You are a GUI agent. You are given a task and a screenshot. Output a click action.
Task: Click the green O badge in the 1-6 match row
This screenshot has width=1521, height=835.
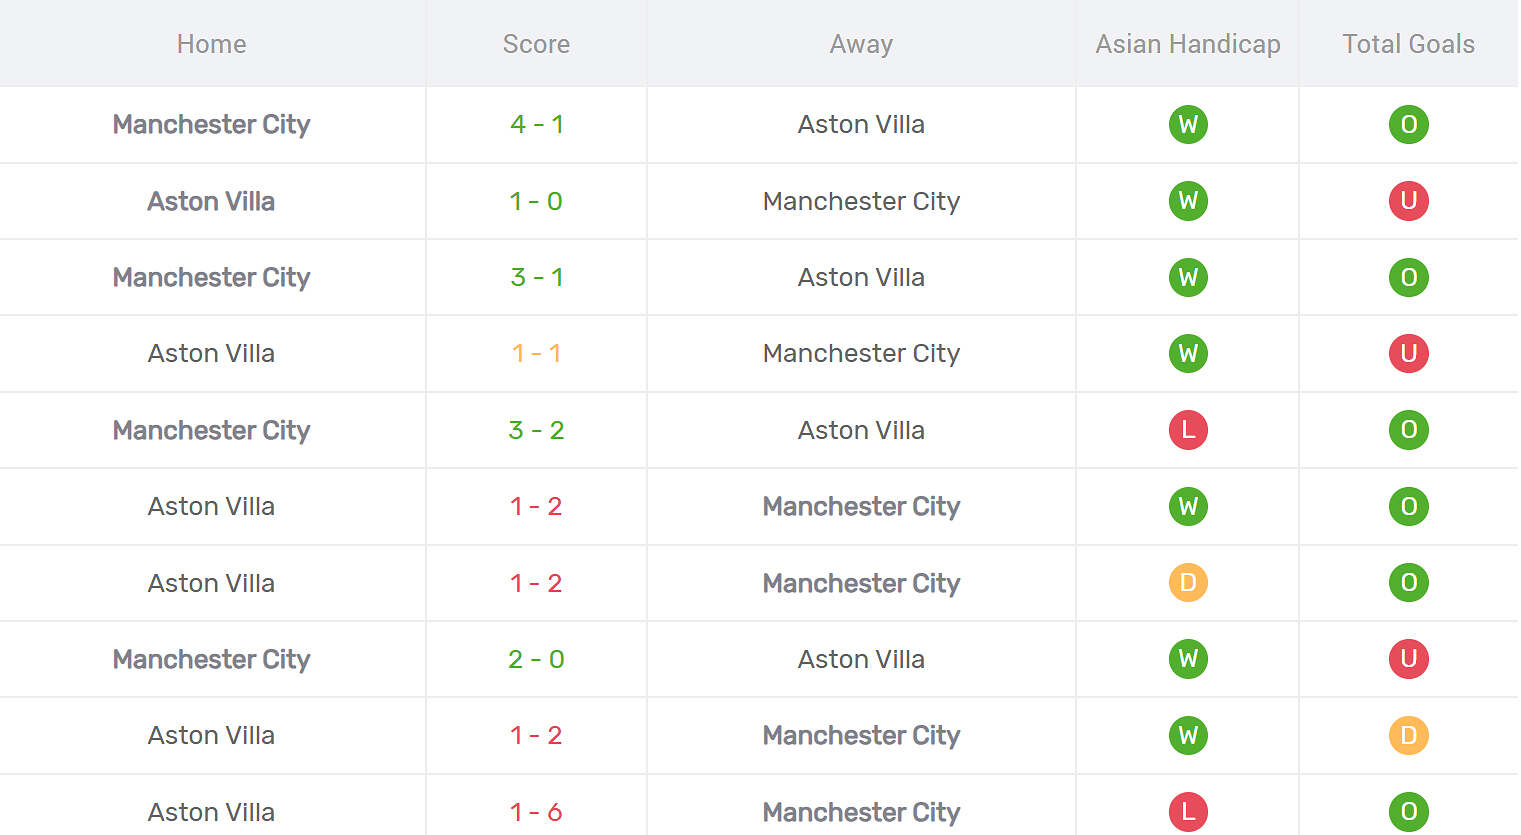[x=1408, y=812]
